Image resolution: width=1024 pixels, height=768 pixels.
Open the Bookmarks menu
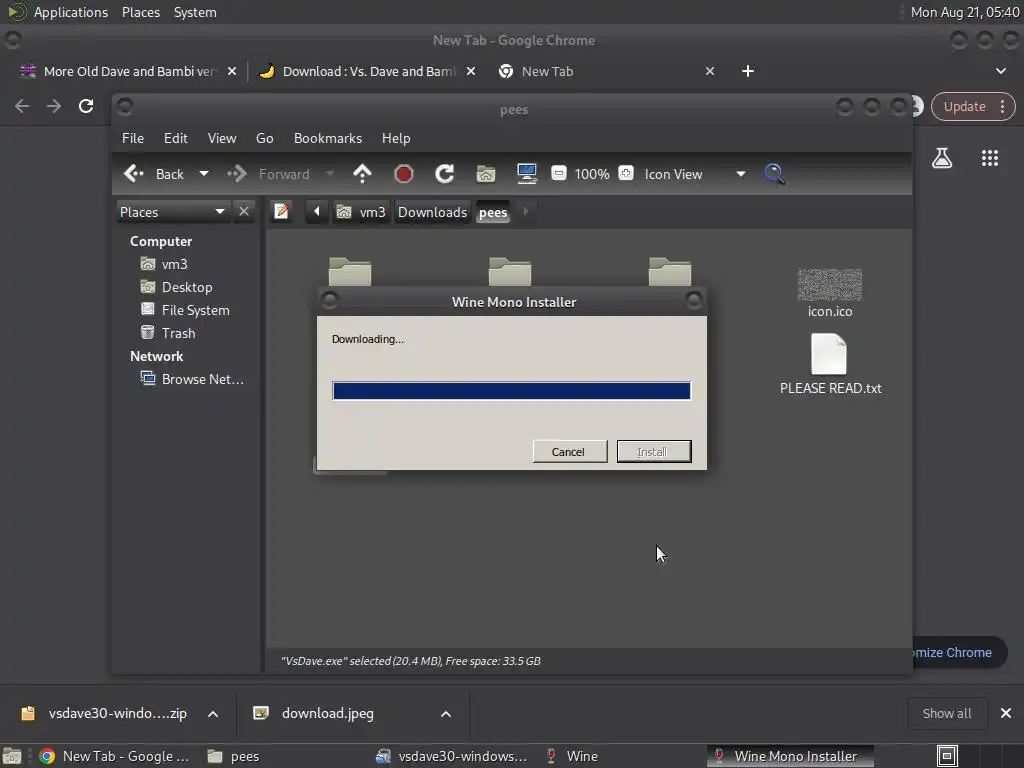click(328, 138)
